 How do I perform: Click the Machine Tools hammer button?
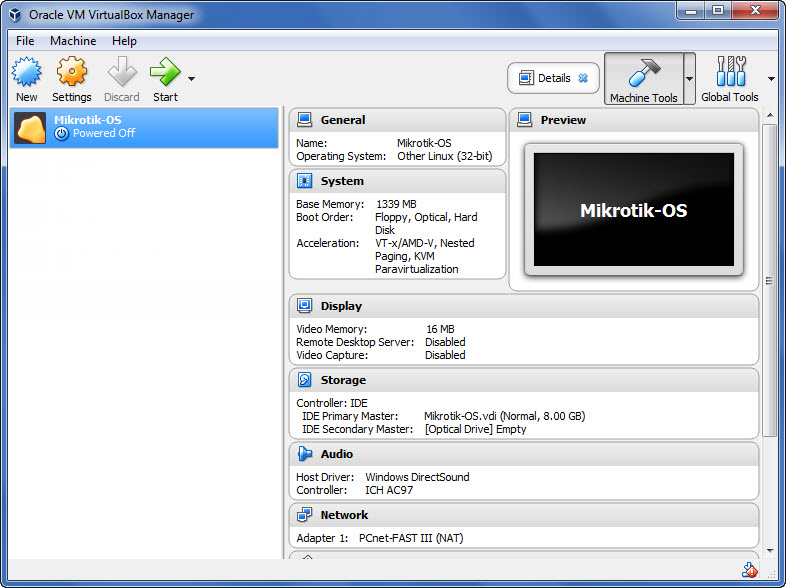(644, 79)
